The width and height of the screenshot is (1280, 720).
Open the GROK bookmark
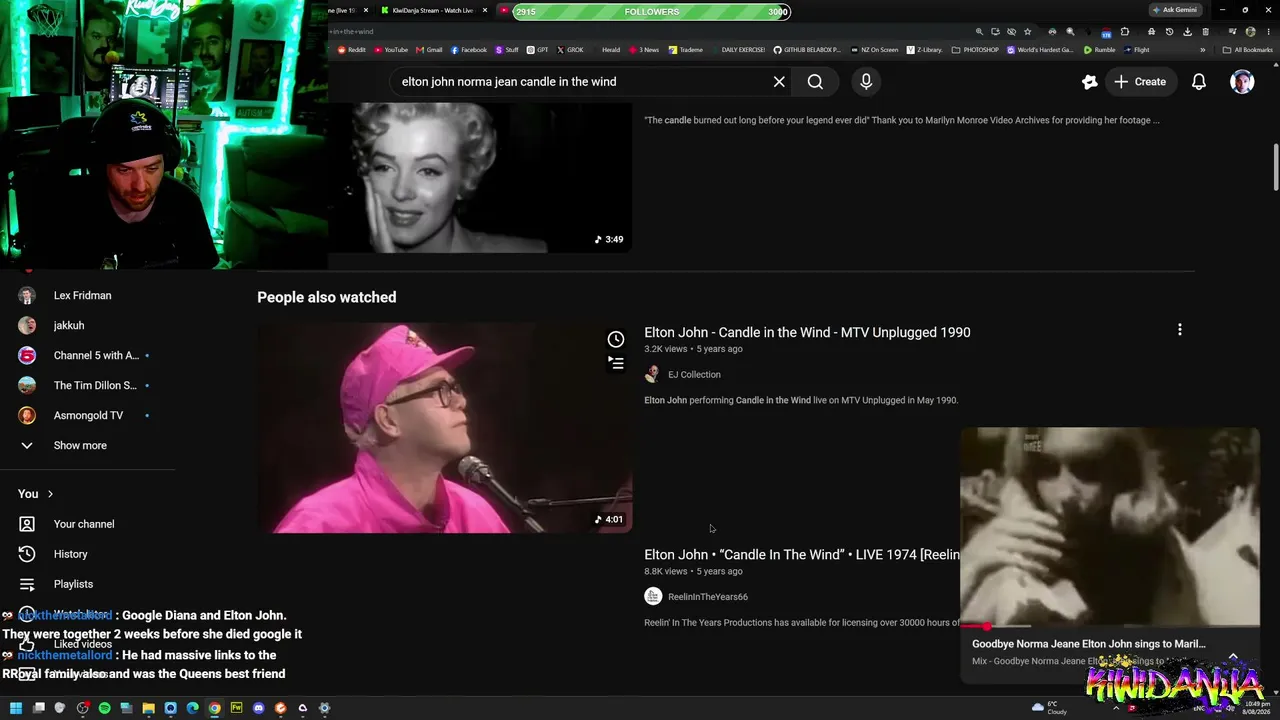(570, 50)
